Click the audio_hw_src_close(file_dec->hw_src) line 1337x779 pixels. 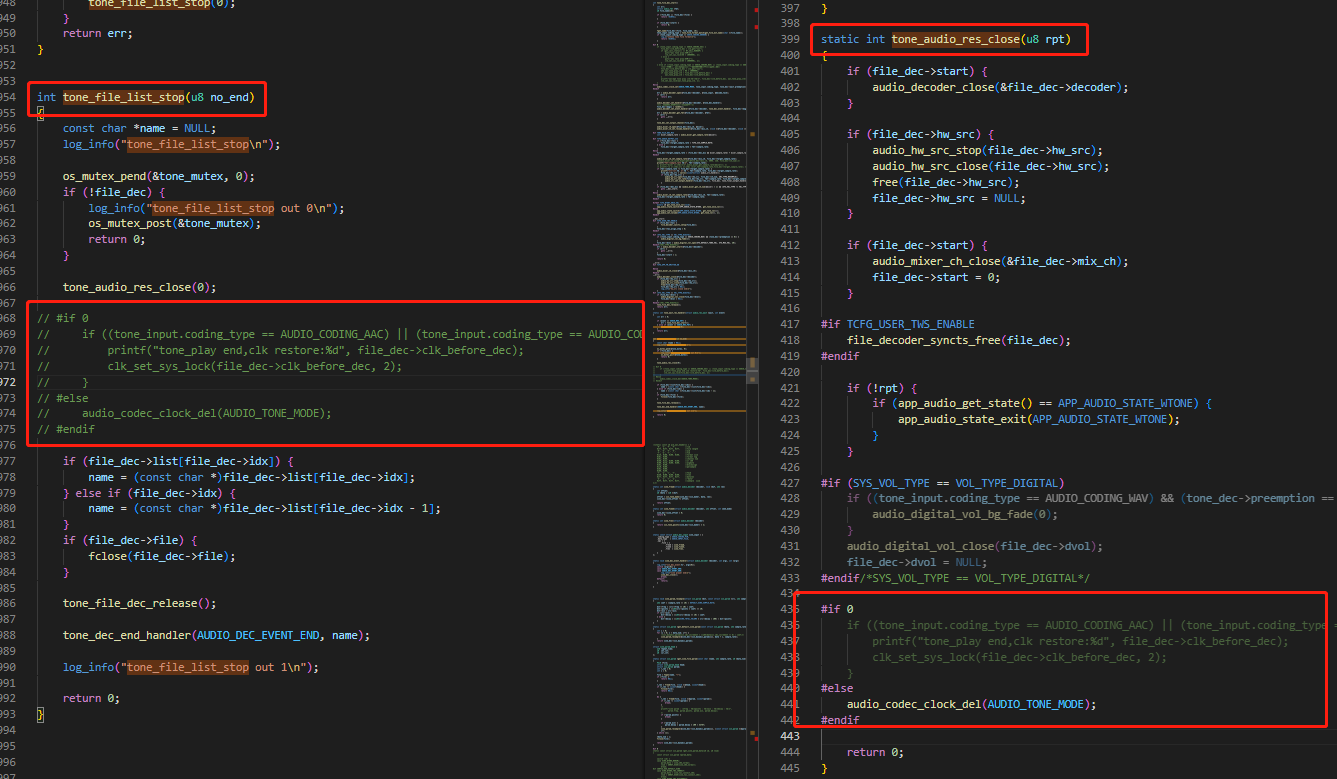[990, 166]
